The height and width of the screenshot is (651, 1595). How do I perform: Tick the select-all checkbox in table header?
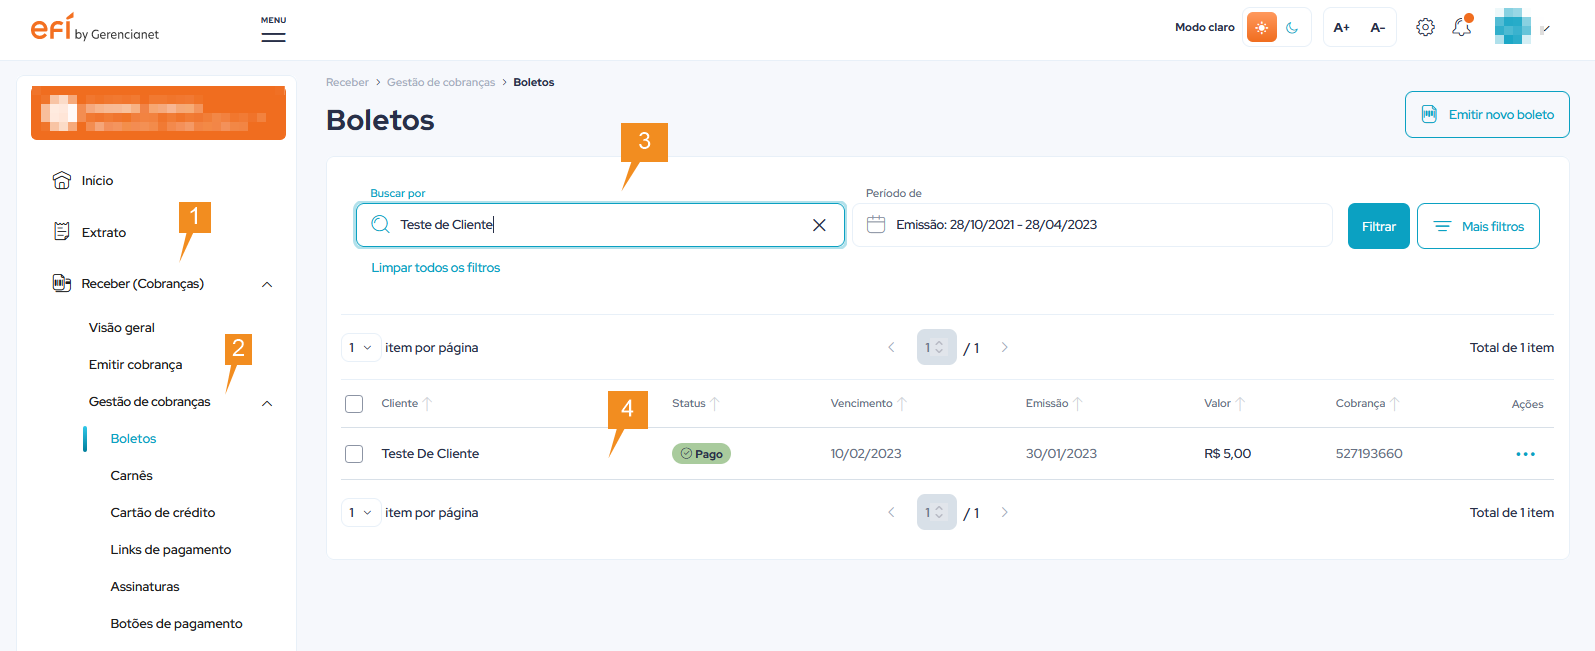(x=354, y=404)
